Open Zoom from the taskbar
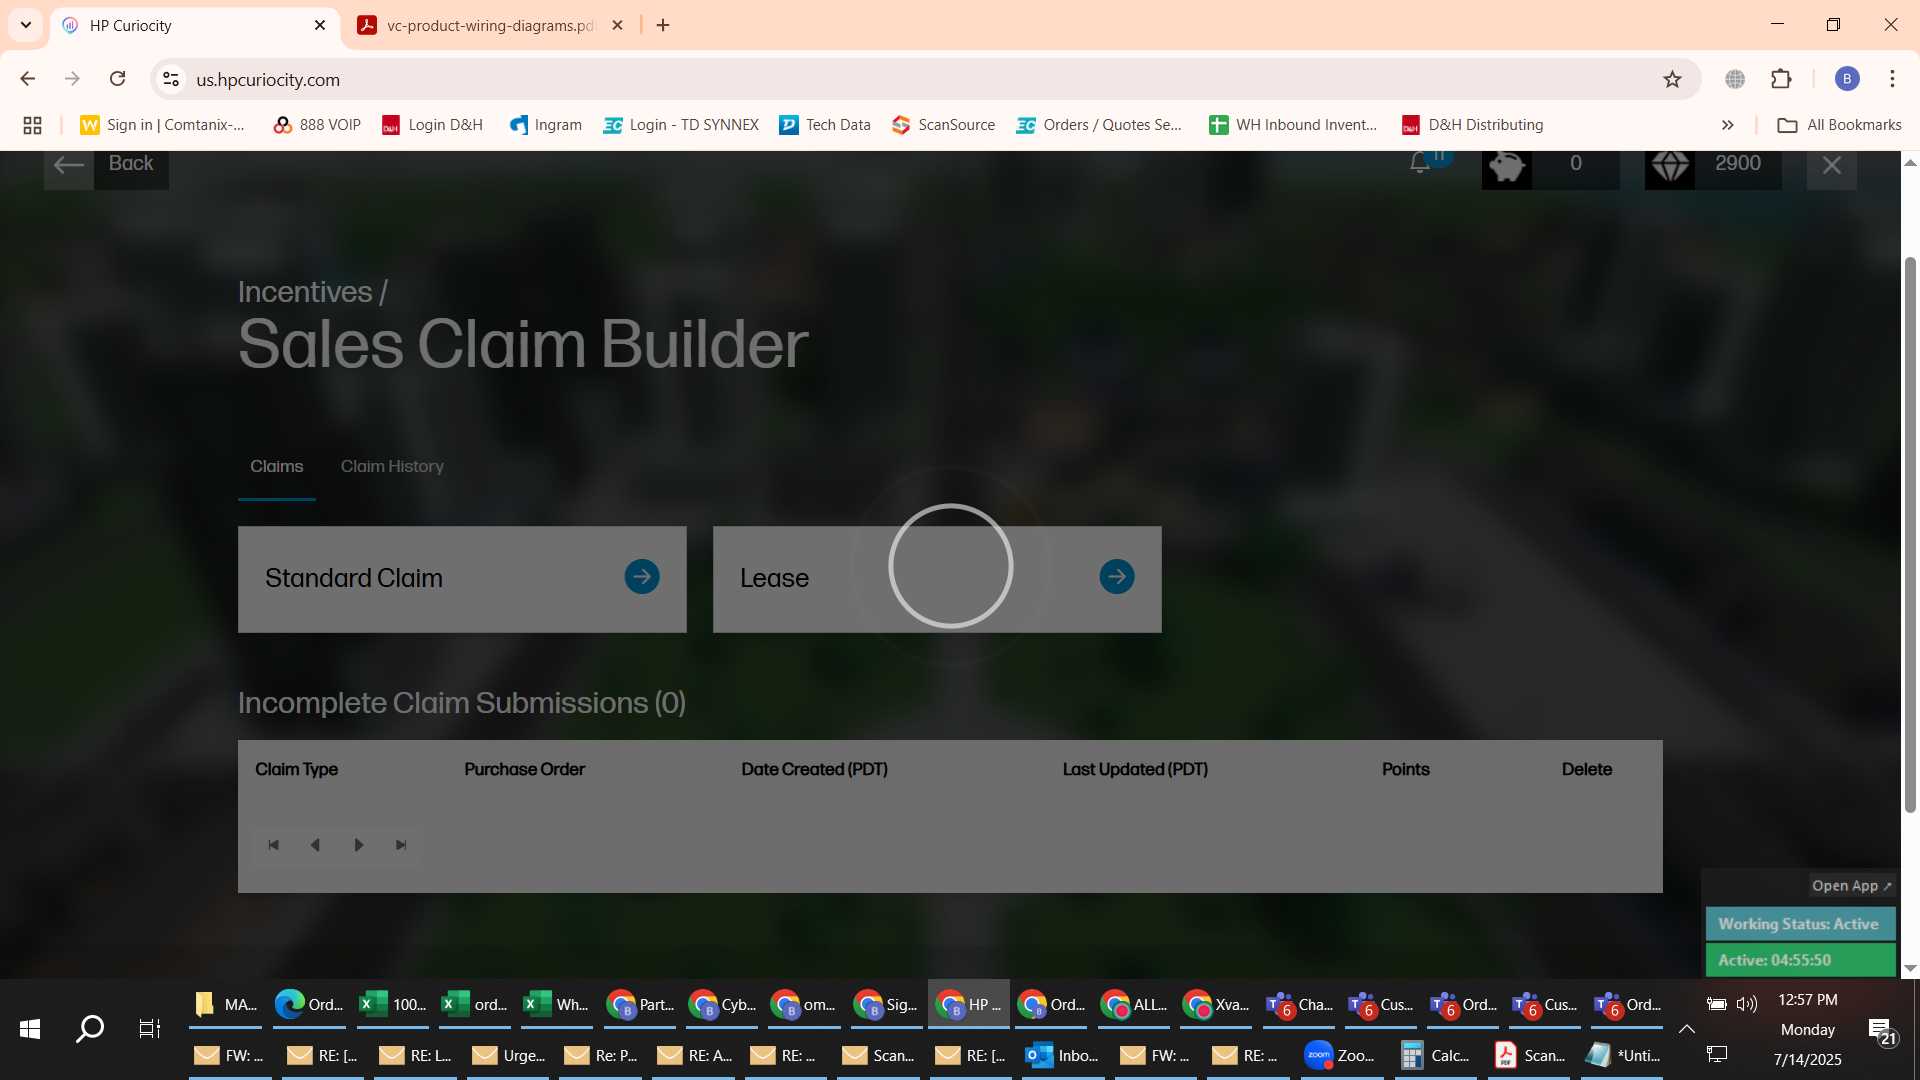1920x1080 pixels. pos(1340,1056)
